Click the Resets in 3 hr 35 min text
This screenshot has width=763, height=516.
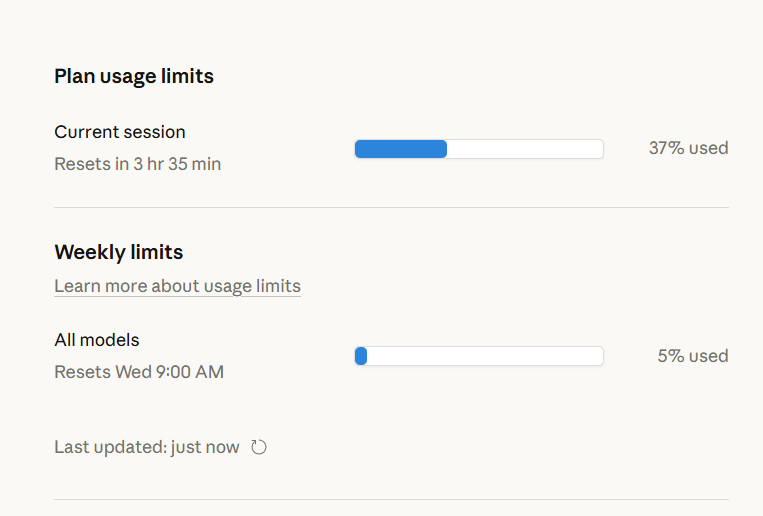138,164
